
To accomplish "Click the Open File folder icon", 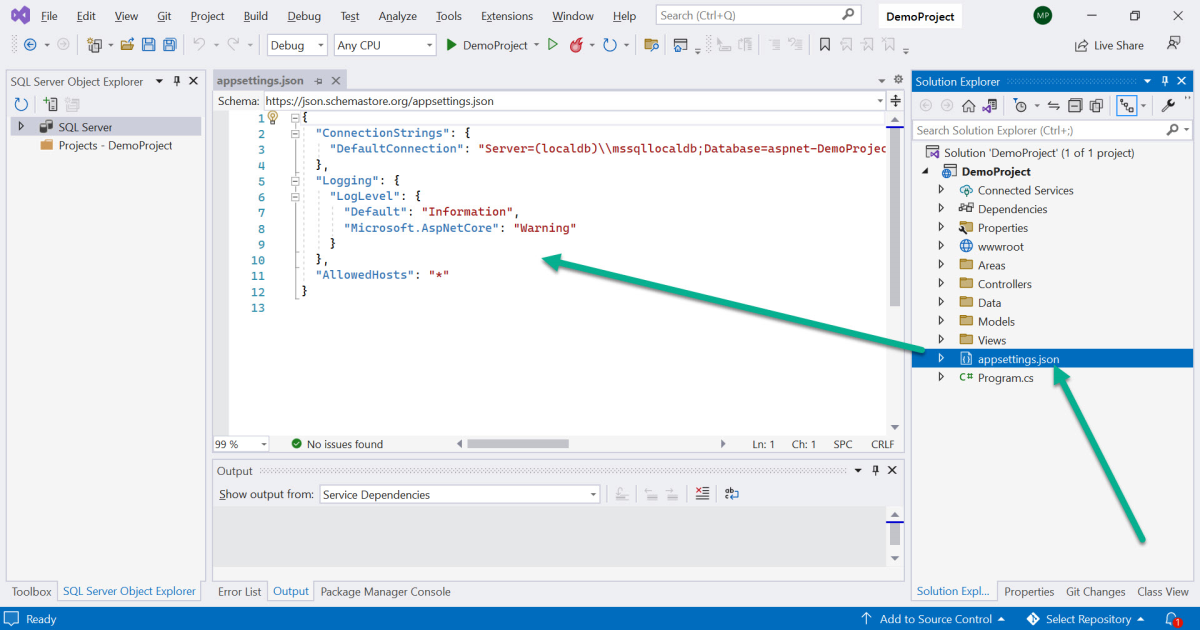I will pyautogui.click(x=127, y=45).
